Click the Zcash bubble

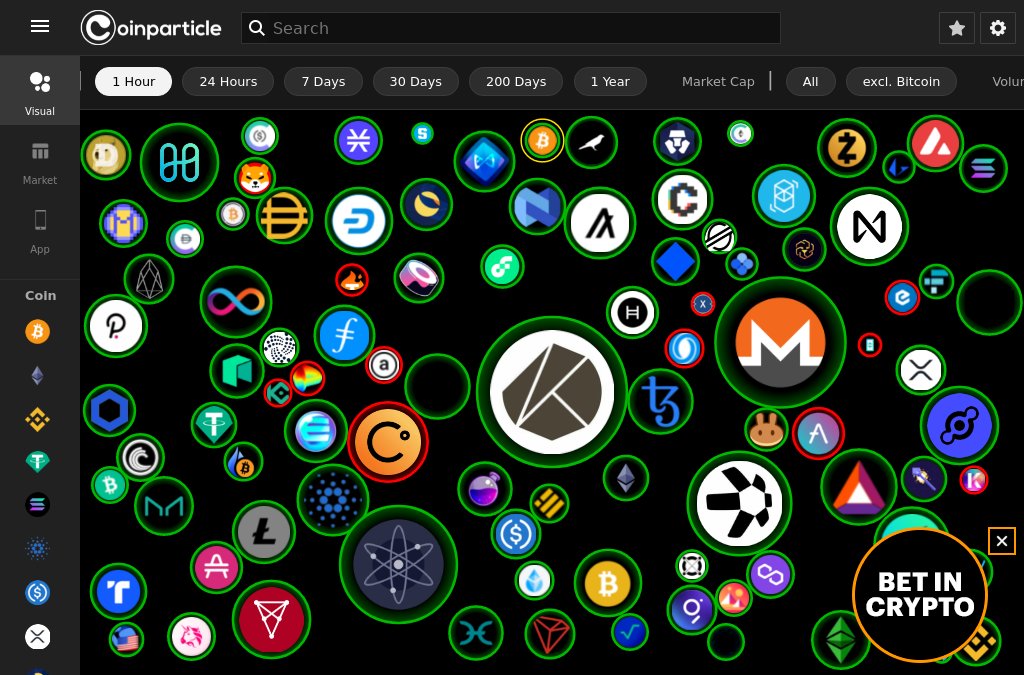[x=847, y=148]
